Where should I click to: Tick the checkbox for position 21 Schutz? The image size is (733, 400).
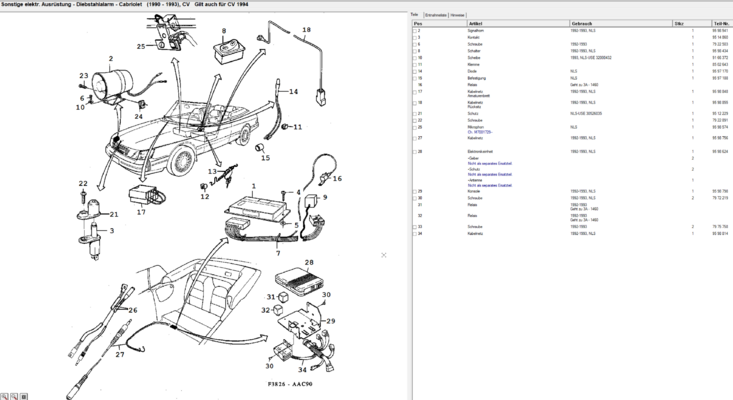coord(415,114)
